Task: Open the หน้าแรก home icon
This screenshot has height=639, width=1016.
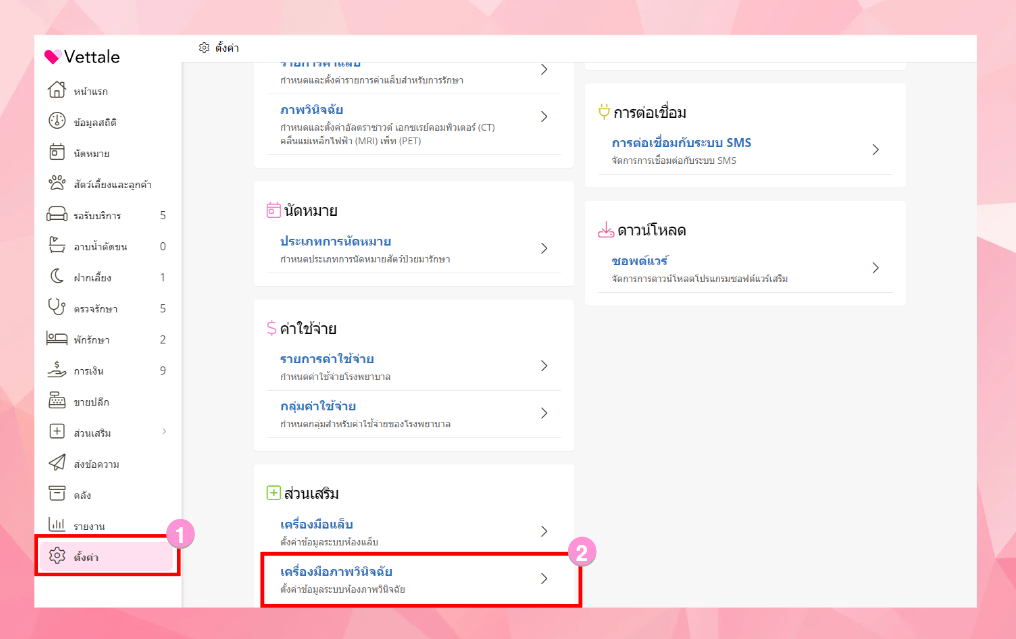Action: (x=57, y=90)
